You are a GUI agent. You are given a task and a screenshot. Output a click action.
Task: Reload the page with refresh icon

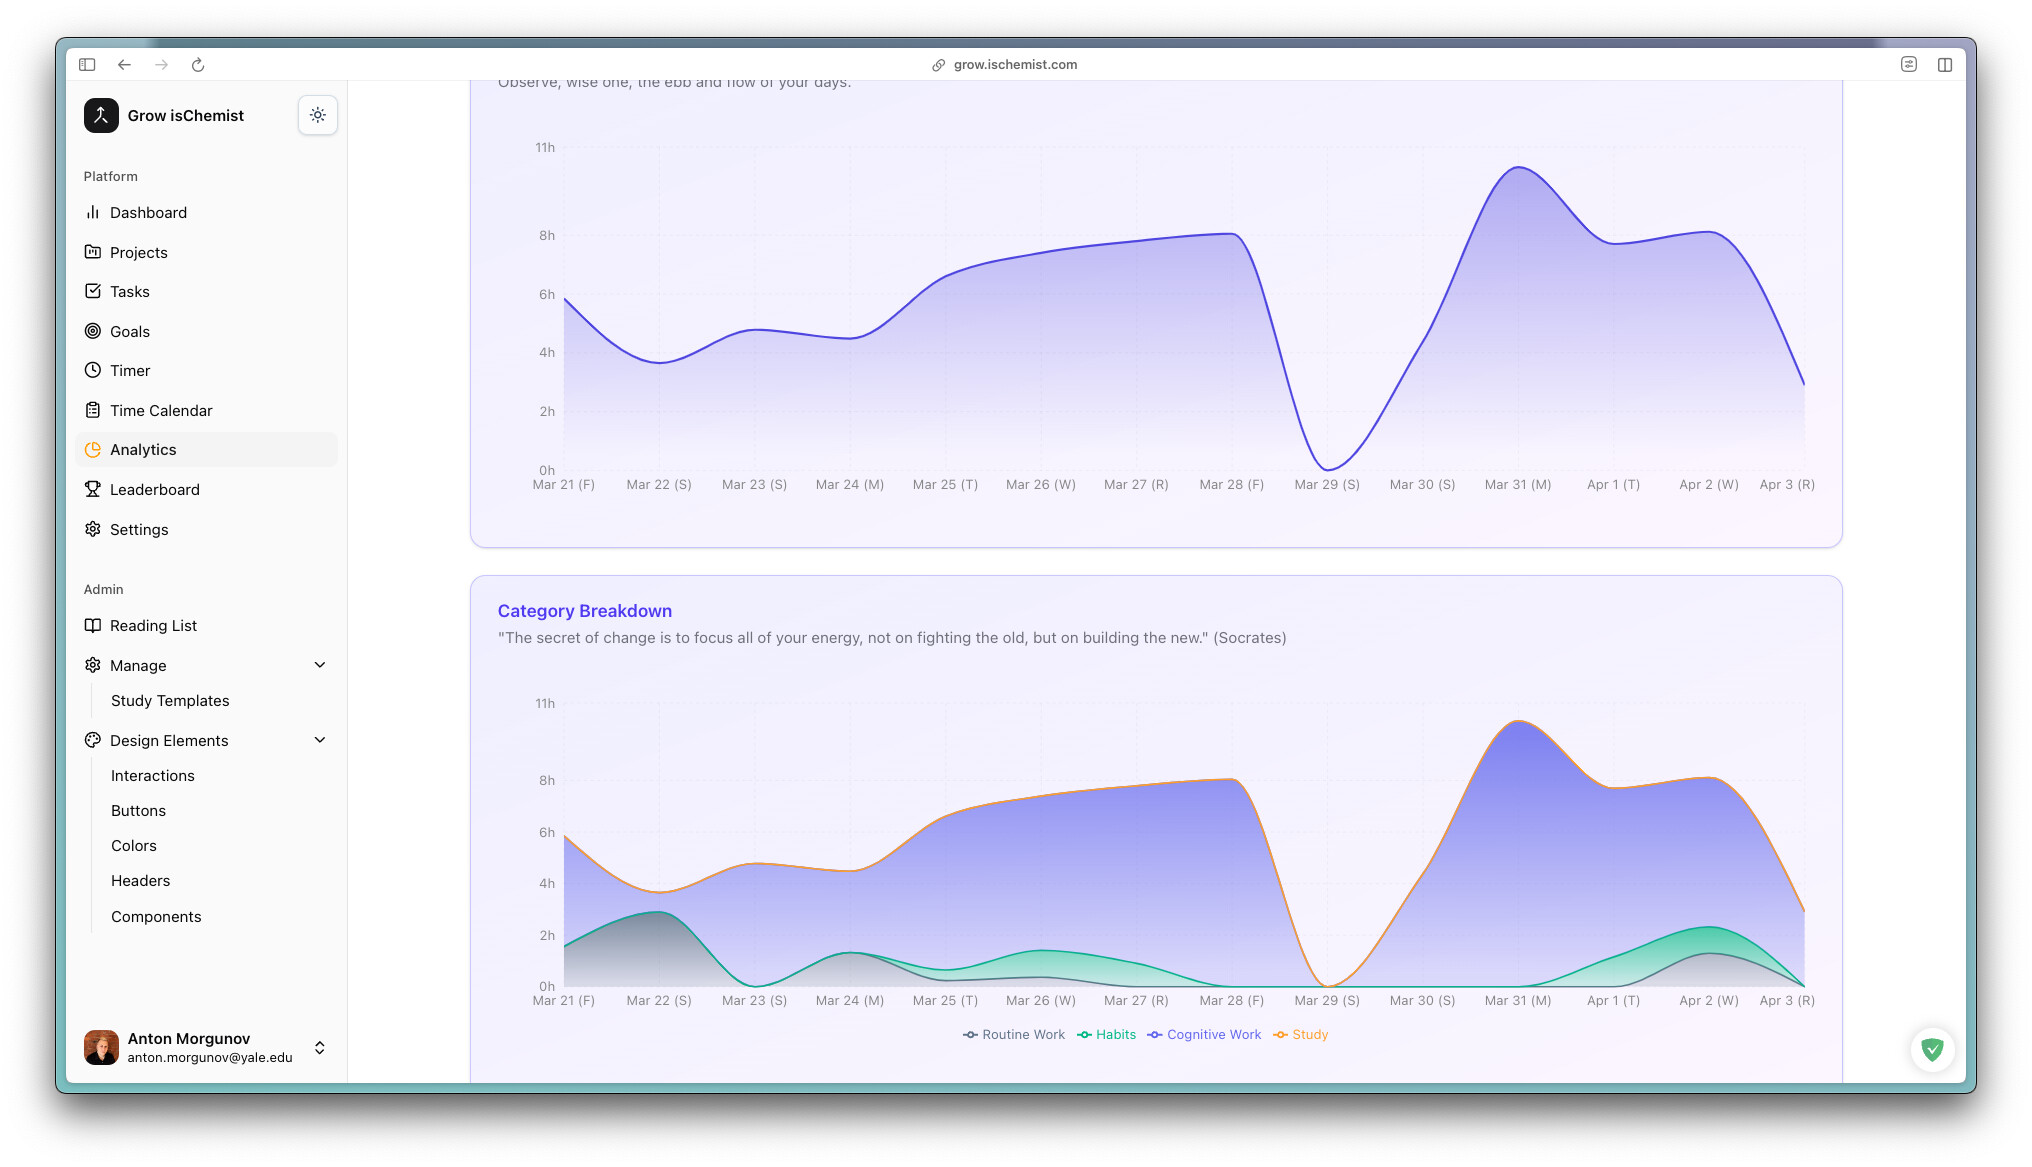click(198, 65)
